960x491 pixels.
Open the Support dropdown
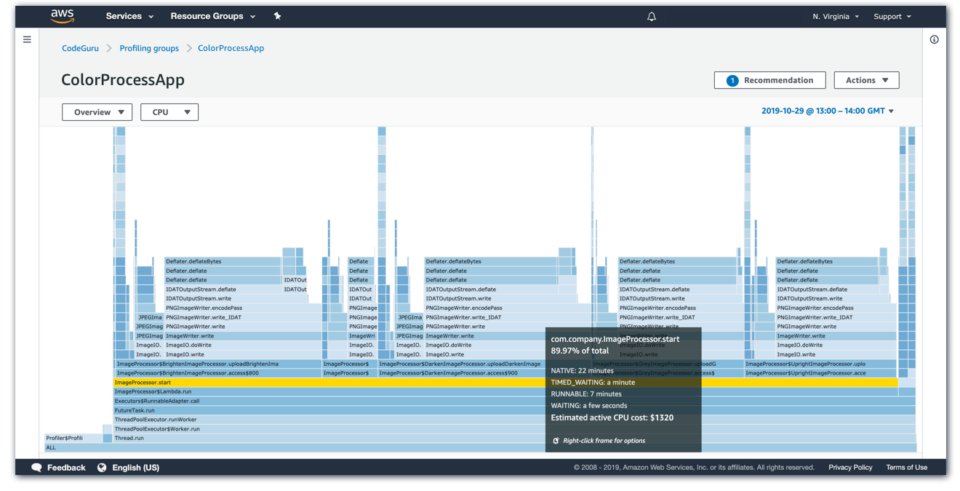[892, 17]
